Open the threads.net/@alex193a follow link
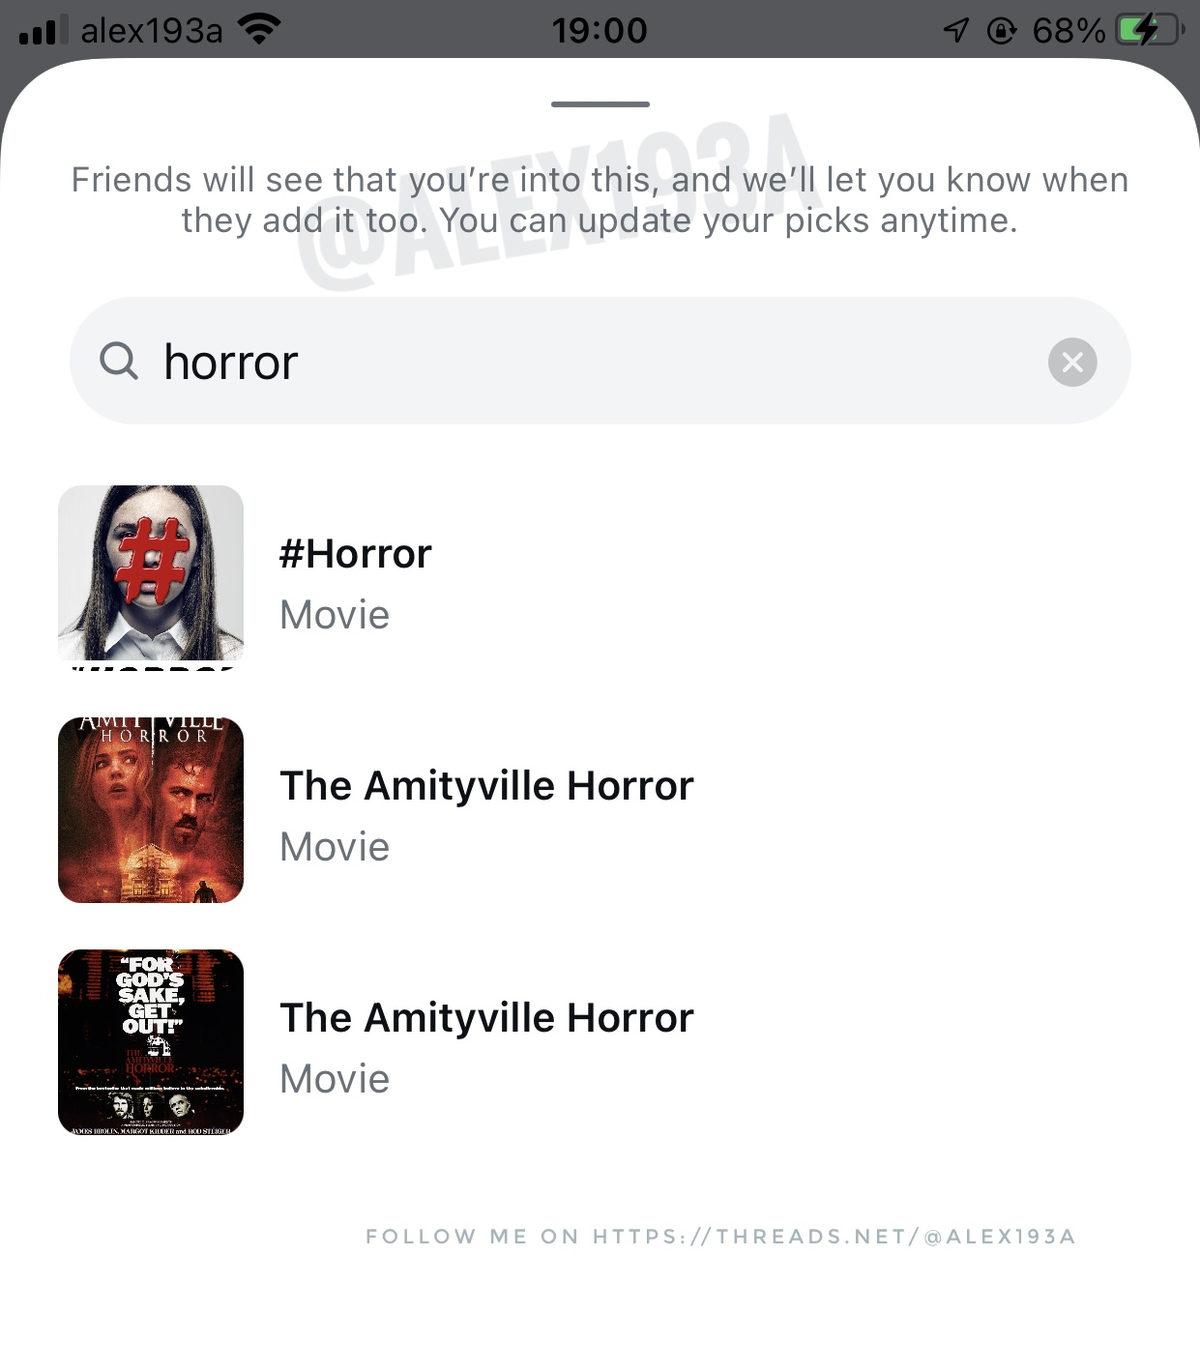The width and height of the screenshot is (1200, 1371). (720, 1236)
